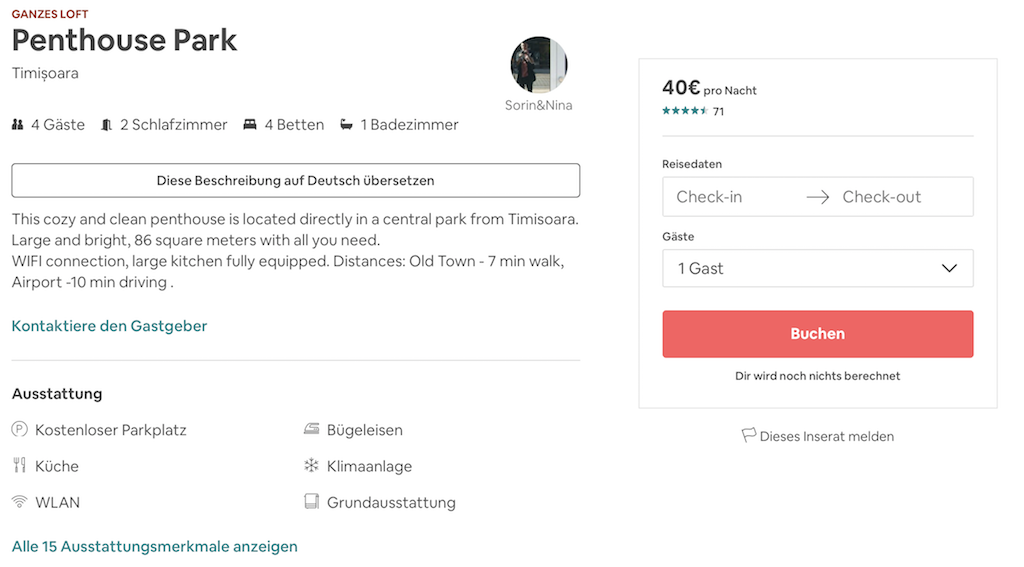Open the Gäste dropdown showing 1 Gast
The height and width of the screenshot is (567, 1024).
point(800,268)
